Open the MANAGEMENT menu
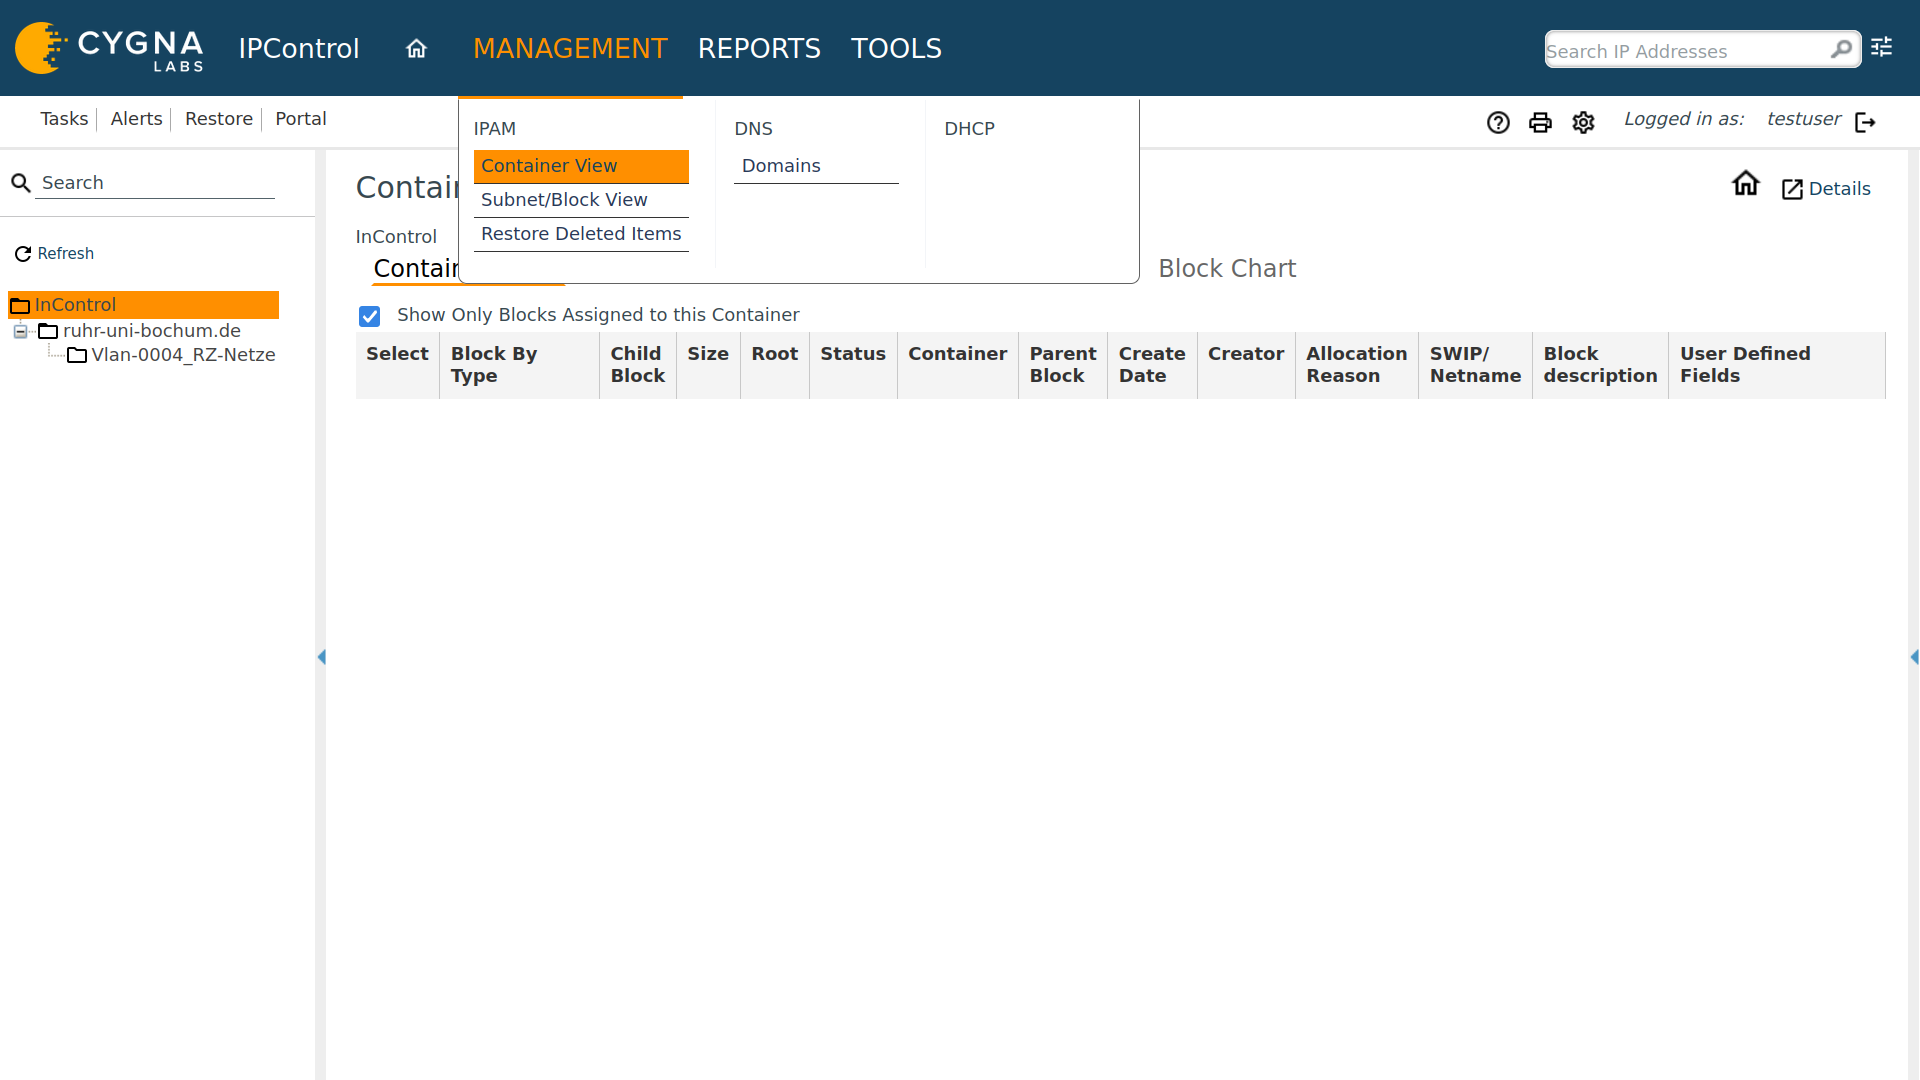 pos(570,48)
